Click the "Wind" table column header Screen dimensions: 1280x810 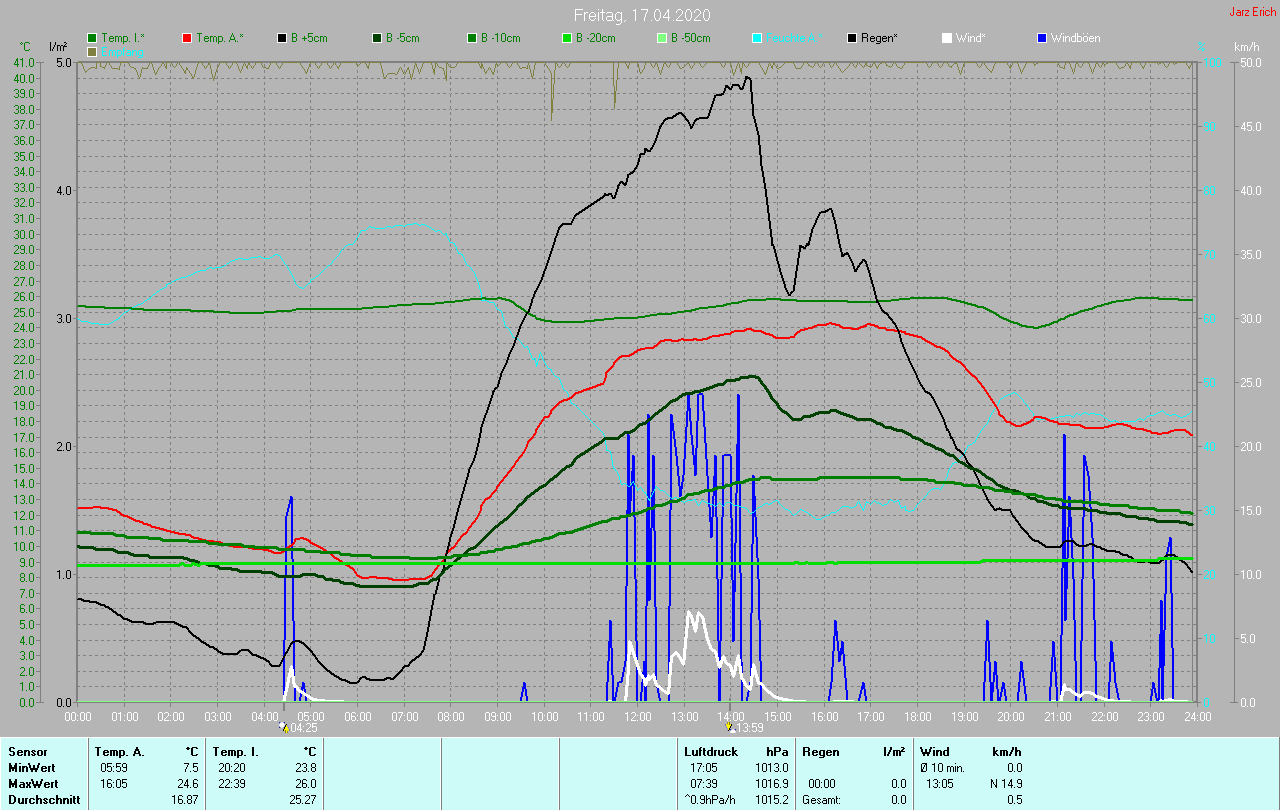point(935,751)
